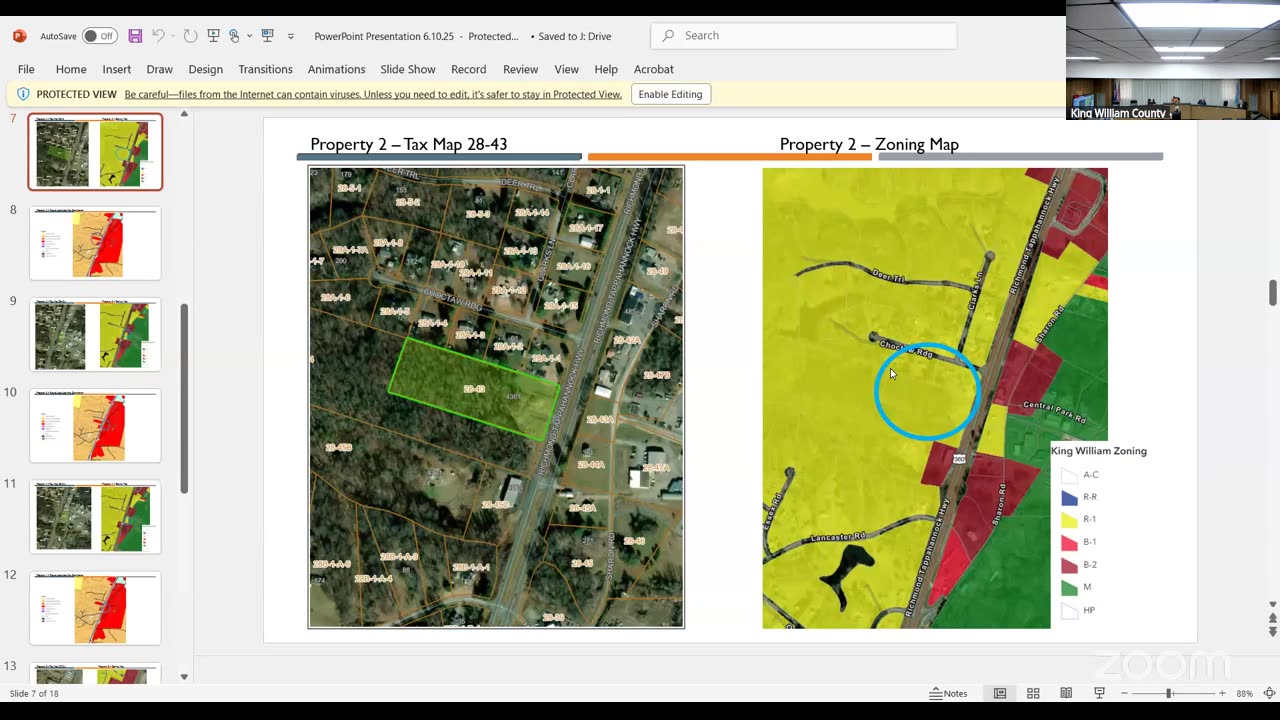
Task: Click the 'Property 2 – Tax Map 28-43' title
Action: point(409,144)
